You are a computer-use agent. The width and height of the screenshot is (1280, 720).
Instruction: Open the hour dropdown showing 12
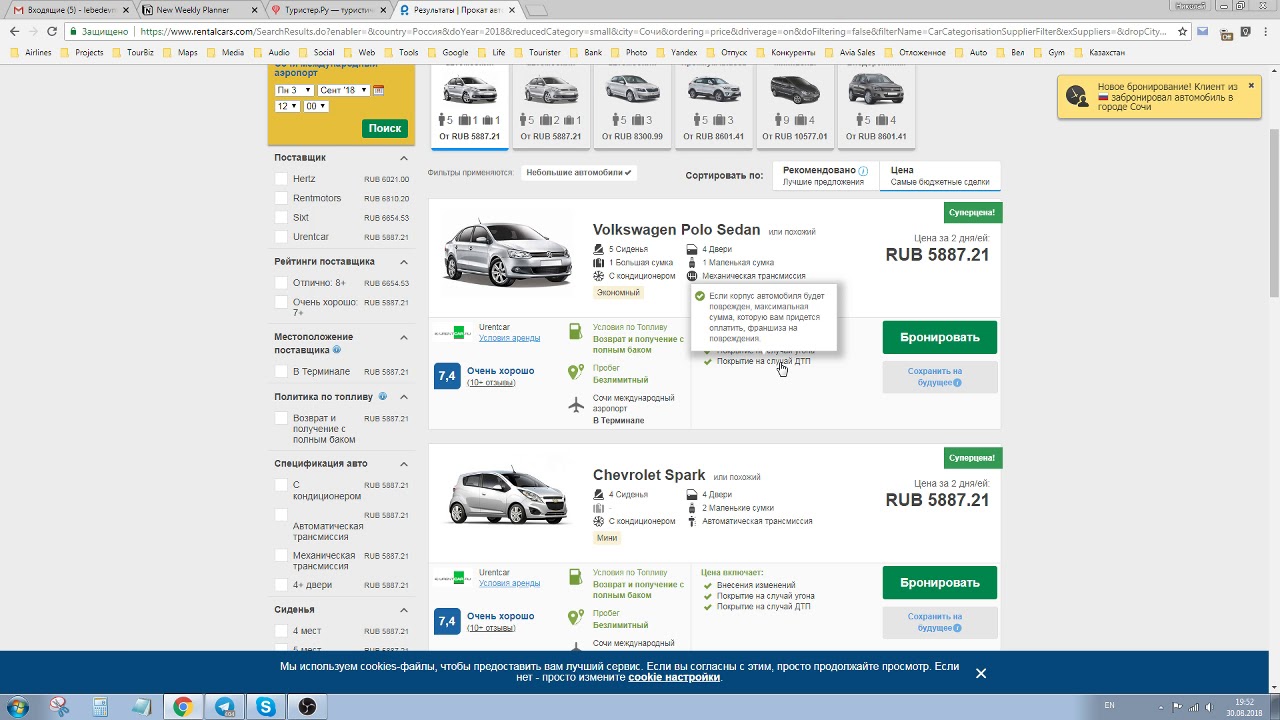(x=287, y=106)
